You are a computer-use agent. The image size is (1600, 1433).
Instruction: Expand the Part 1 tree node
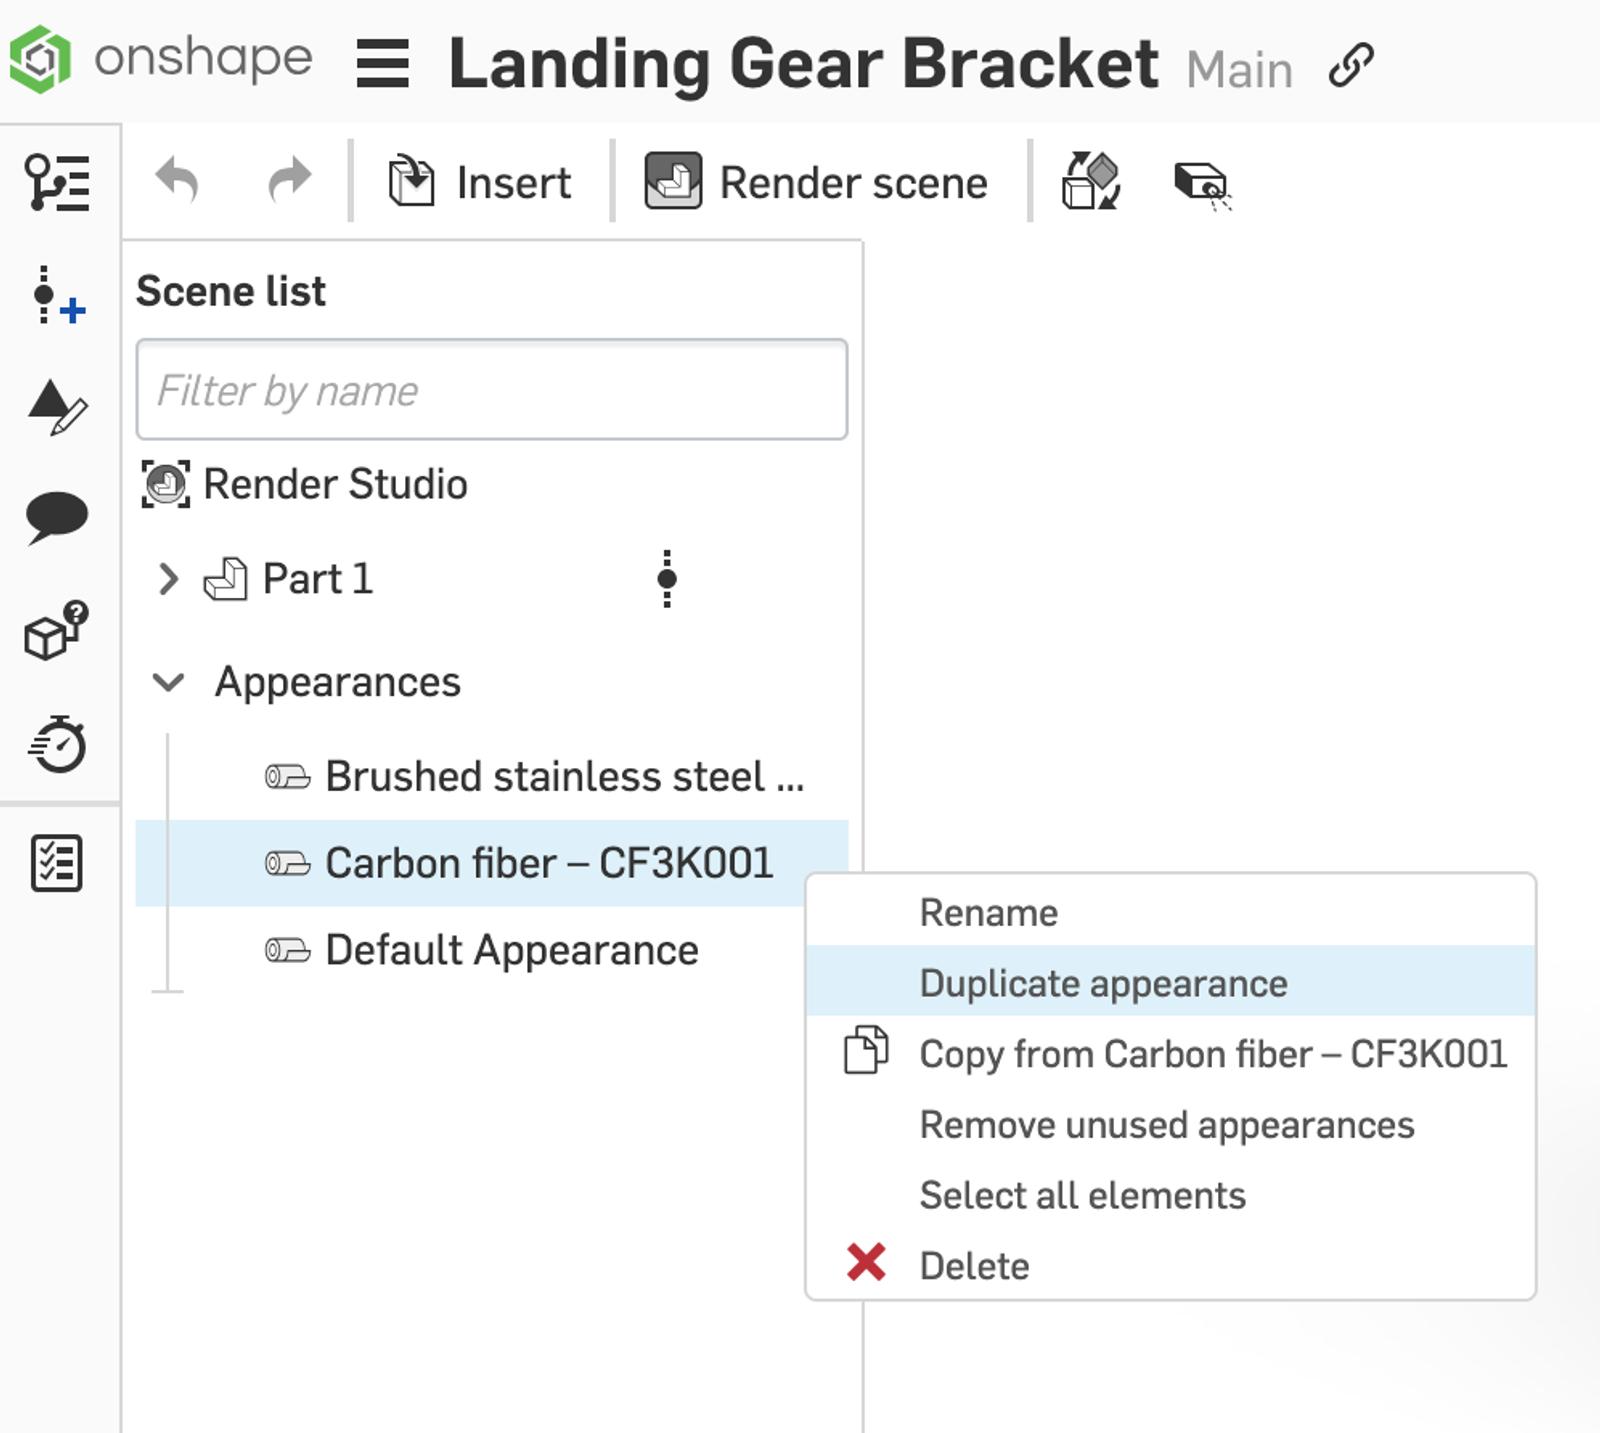click(168, 579)
